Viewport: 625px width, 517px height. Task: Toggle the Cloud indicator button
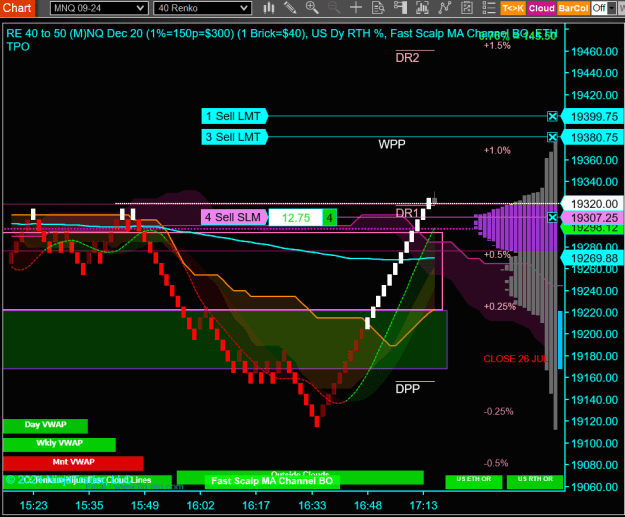[x=541, y=8]
